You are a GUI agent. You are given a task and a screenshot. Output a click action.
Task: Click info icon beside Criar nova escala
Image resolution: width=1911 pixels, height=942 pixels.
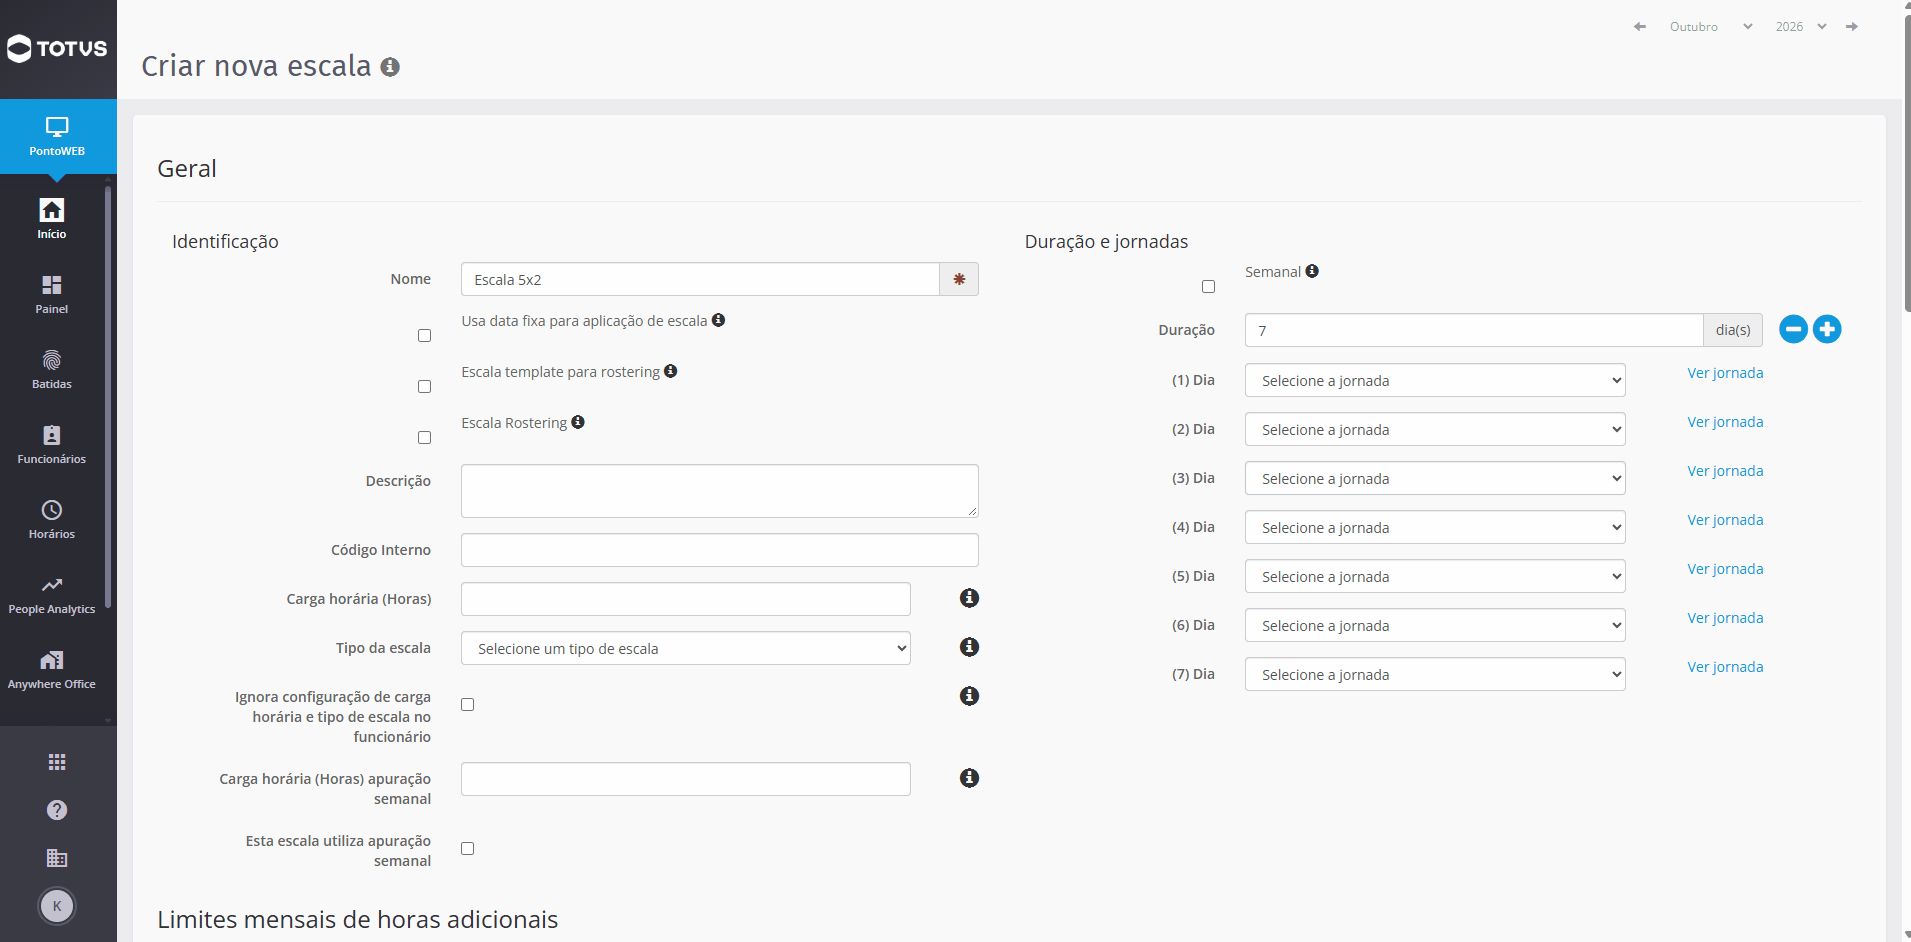click(x=390, y=67)
